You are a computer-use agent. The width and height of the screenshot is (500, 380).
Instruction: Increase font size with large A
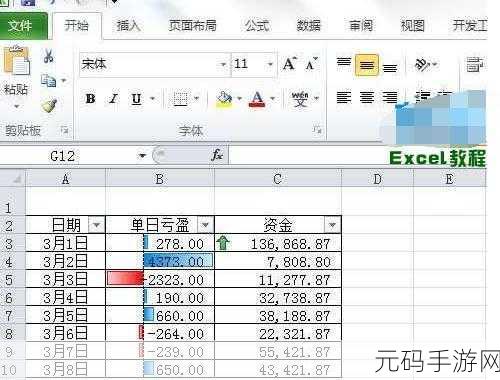[x=289, y=64]
